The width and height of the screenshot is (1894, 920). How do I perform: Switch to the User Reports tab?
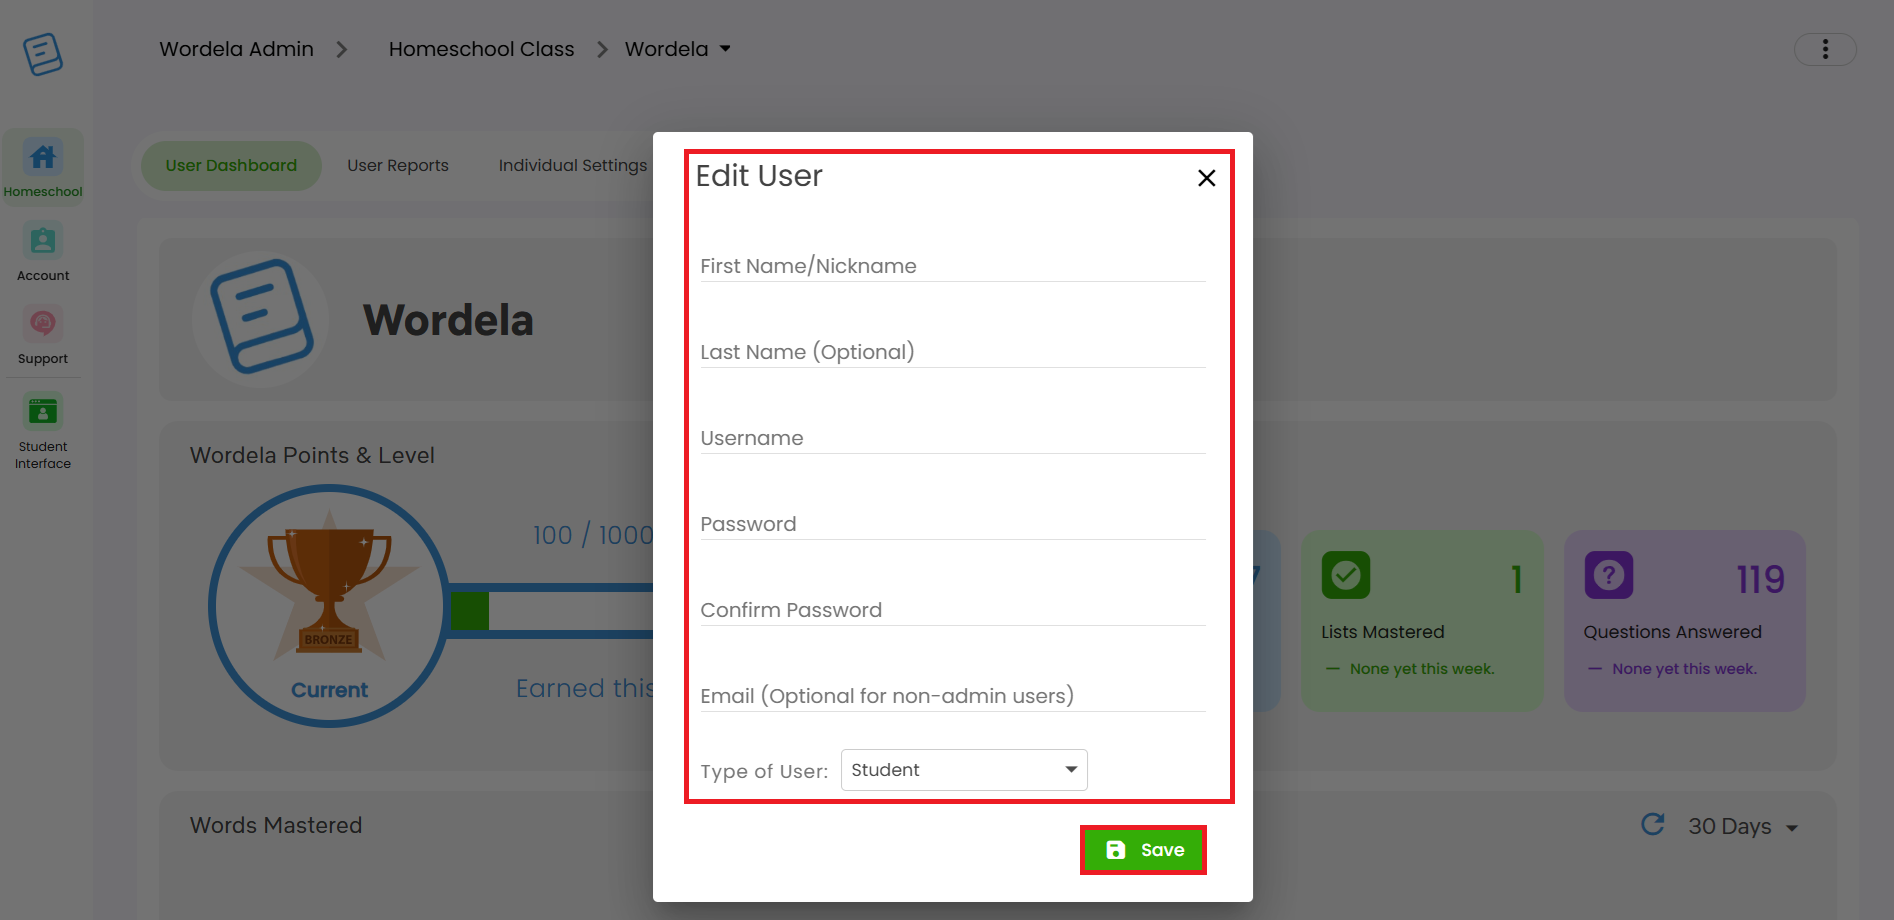tap(398, 166)
